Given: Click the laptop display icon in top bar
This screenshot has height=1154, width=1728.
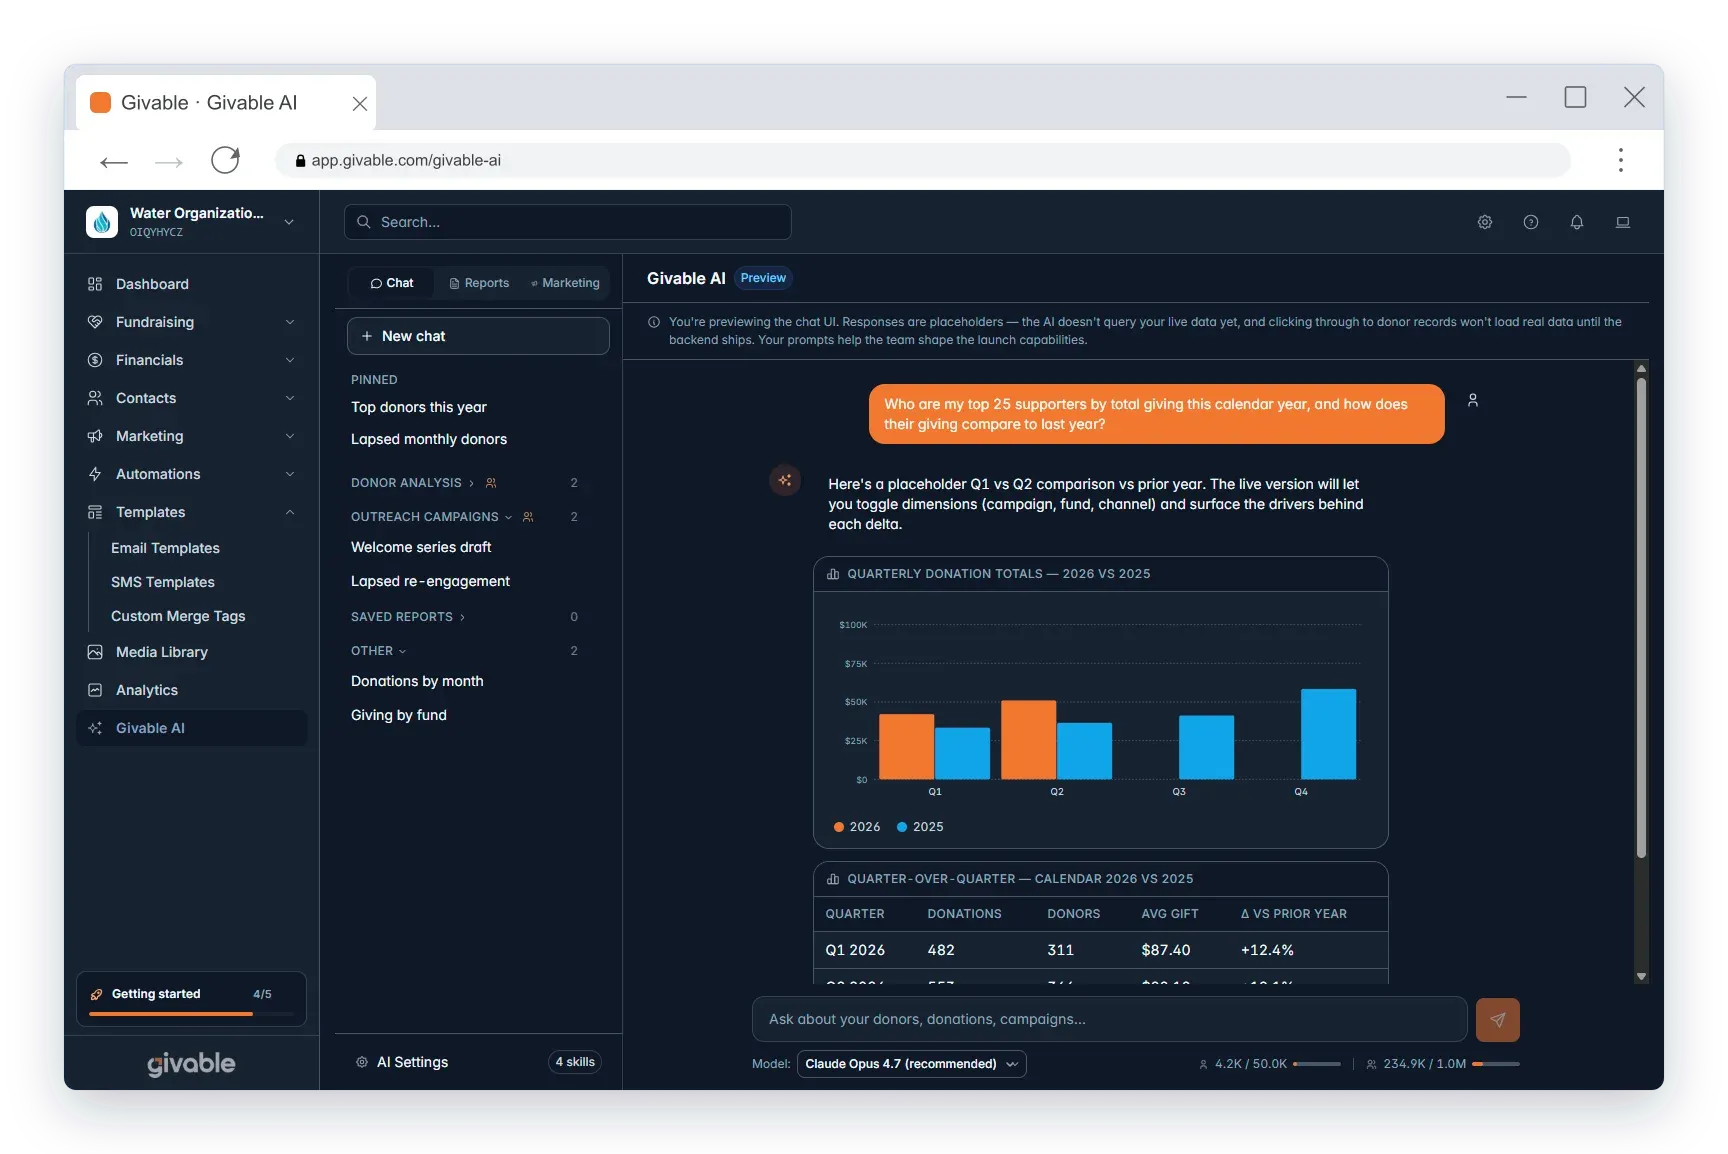Looking at the screenshot, I should coord(1623,222).
